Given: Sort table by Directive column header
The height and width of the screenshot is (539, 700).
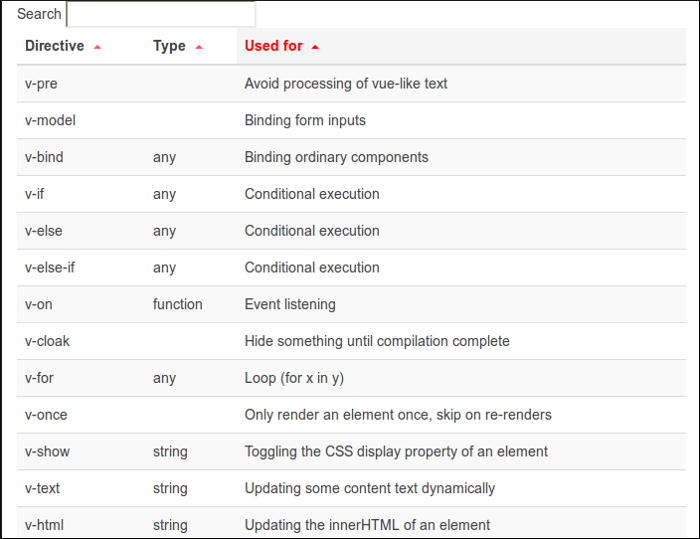Looking at the screenshot, I should 55,46.
